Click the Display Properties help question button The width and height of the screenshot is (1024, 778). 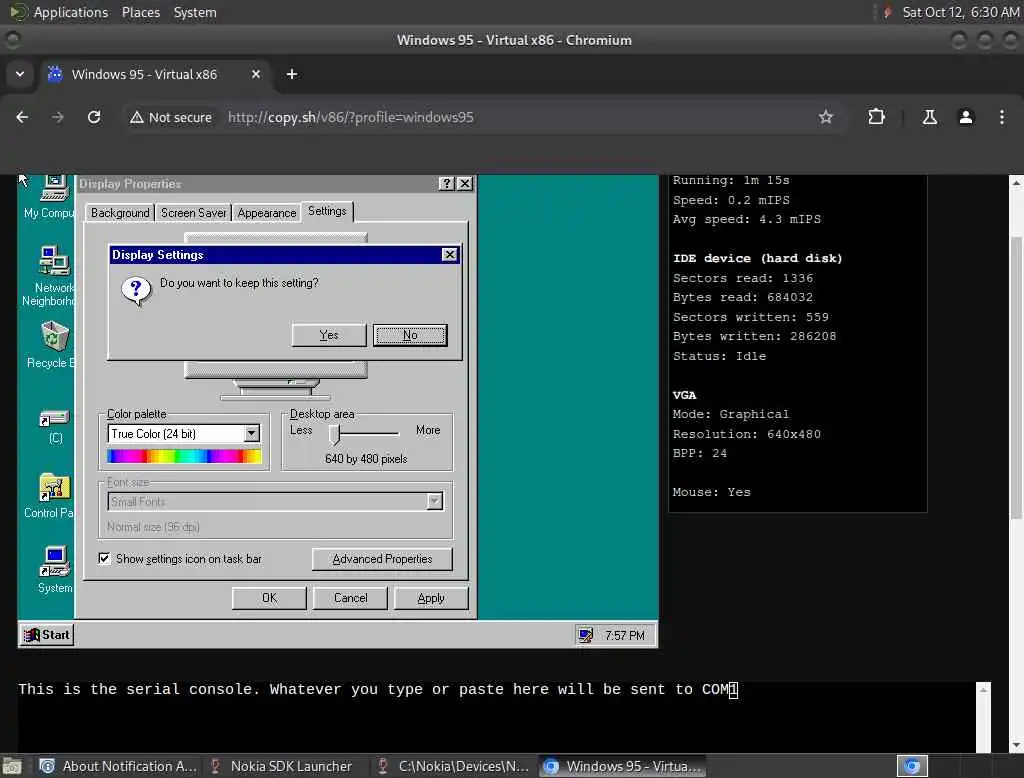[x=446, y=184]
